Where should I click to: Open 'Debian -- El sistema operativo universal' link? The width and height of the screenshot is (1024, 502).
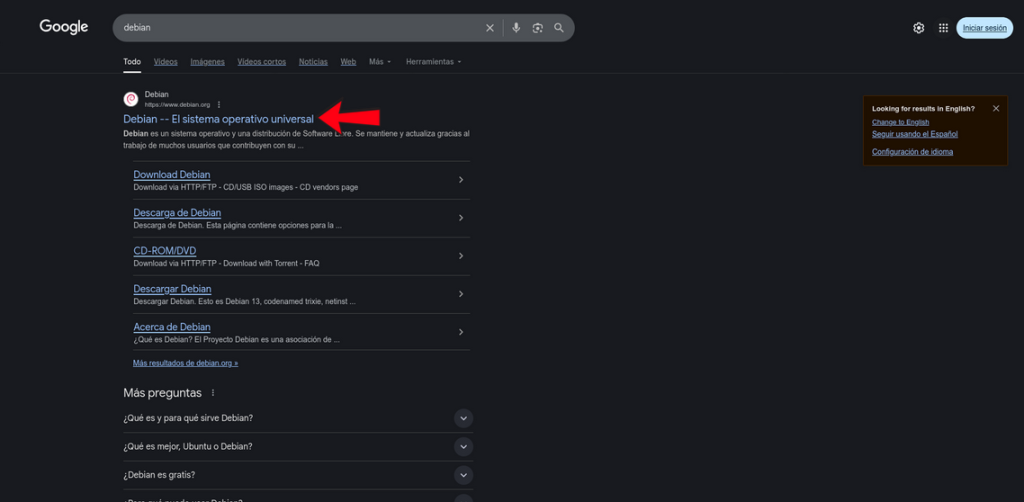pyautogui.click(x=218, y=119)
